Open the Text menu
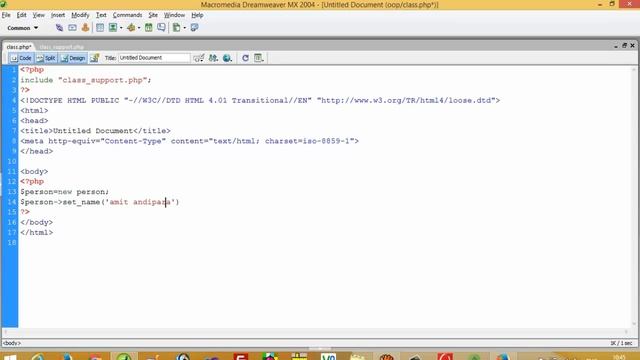Viewport: 640px width, 360px height. point(101,15)
